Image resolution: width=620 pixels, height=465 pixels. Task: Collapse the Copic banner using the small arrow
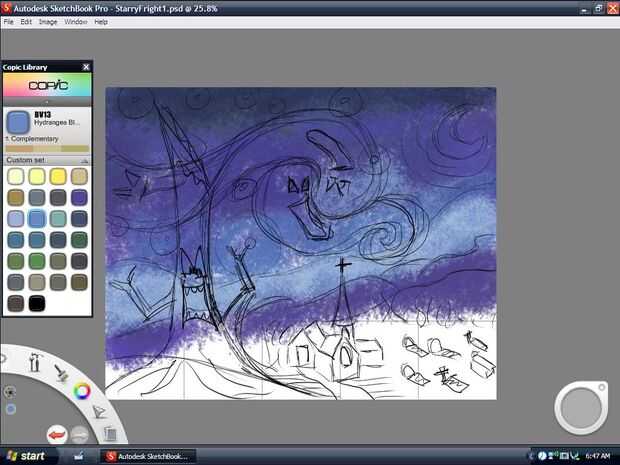(47, 102)
